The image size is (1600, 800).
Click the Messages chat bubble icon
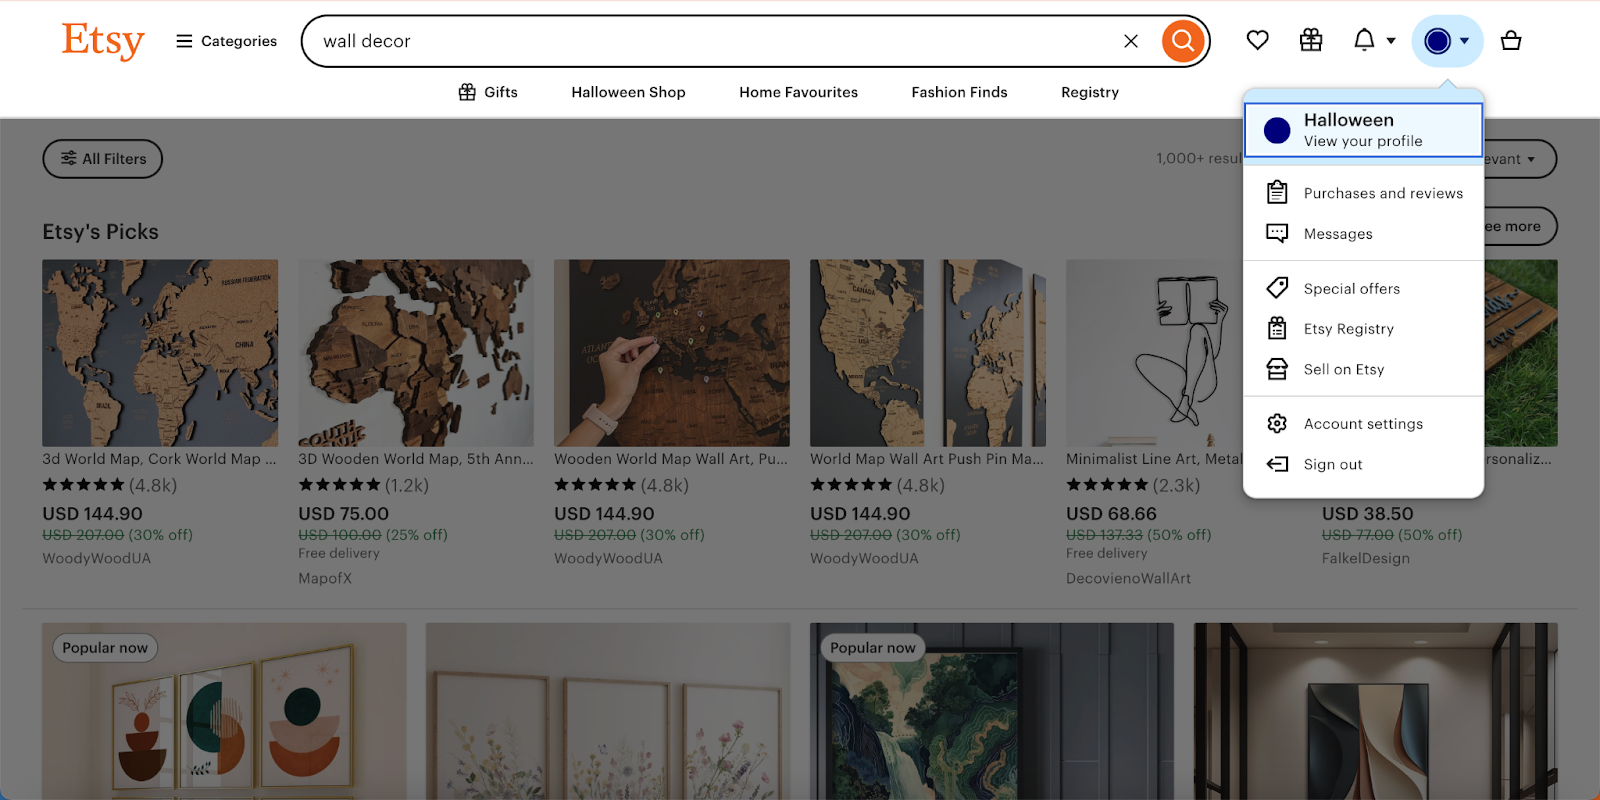point(1277,233)
